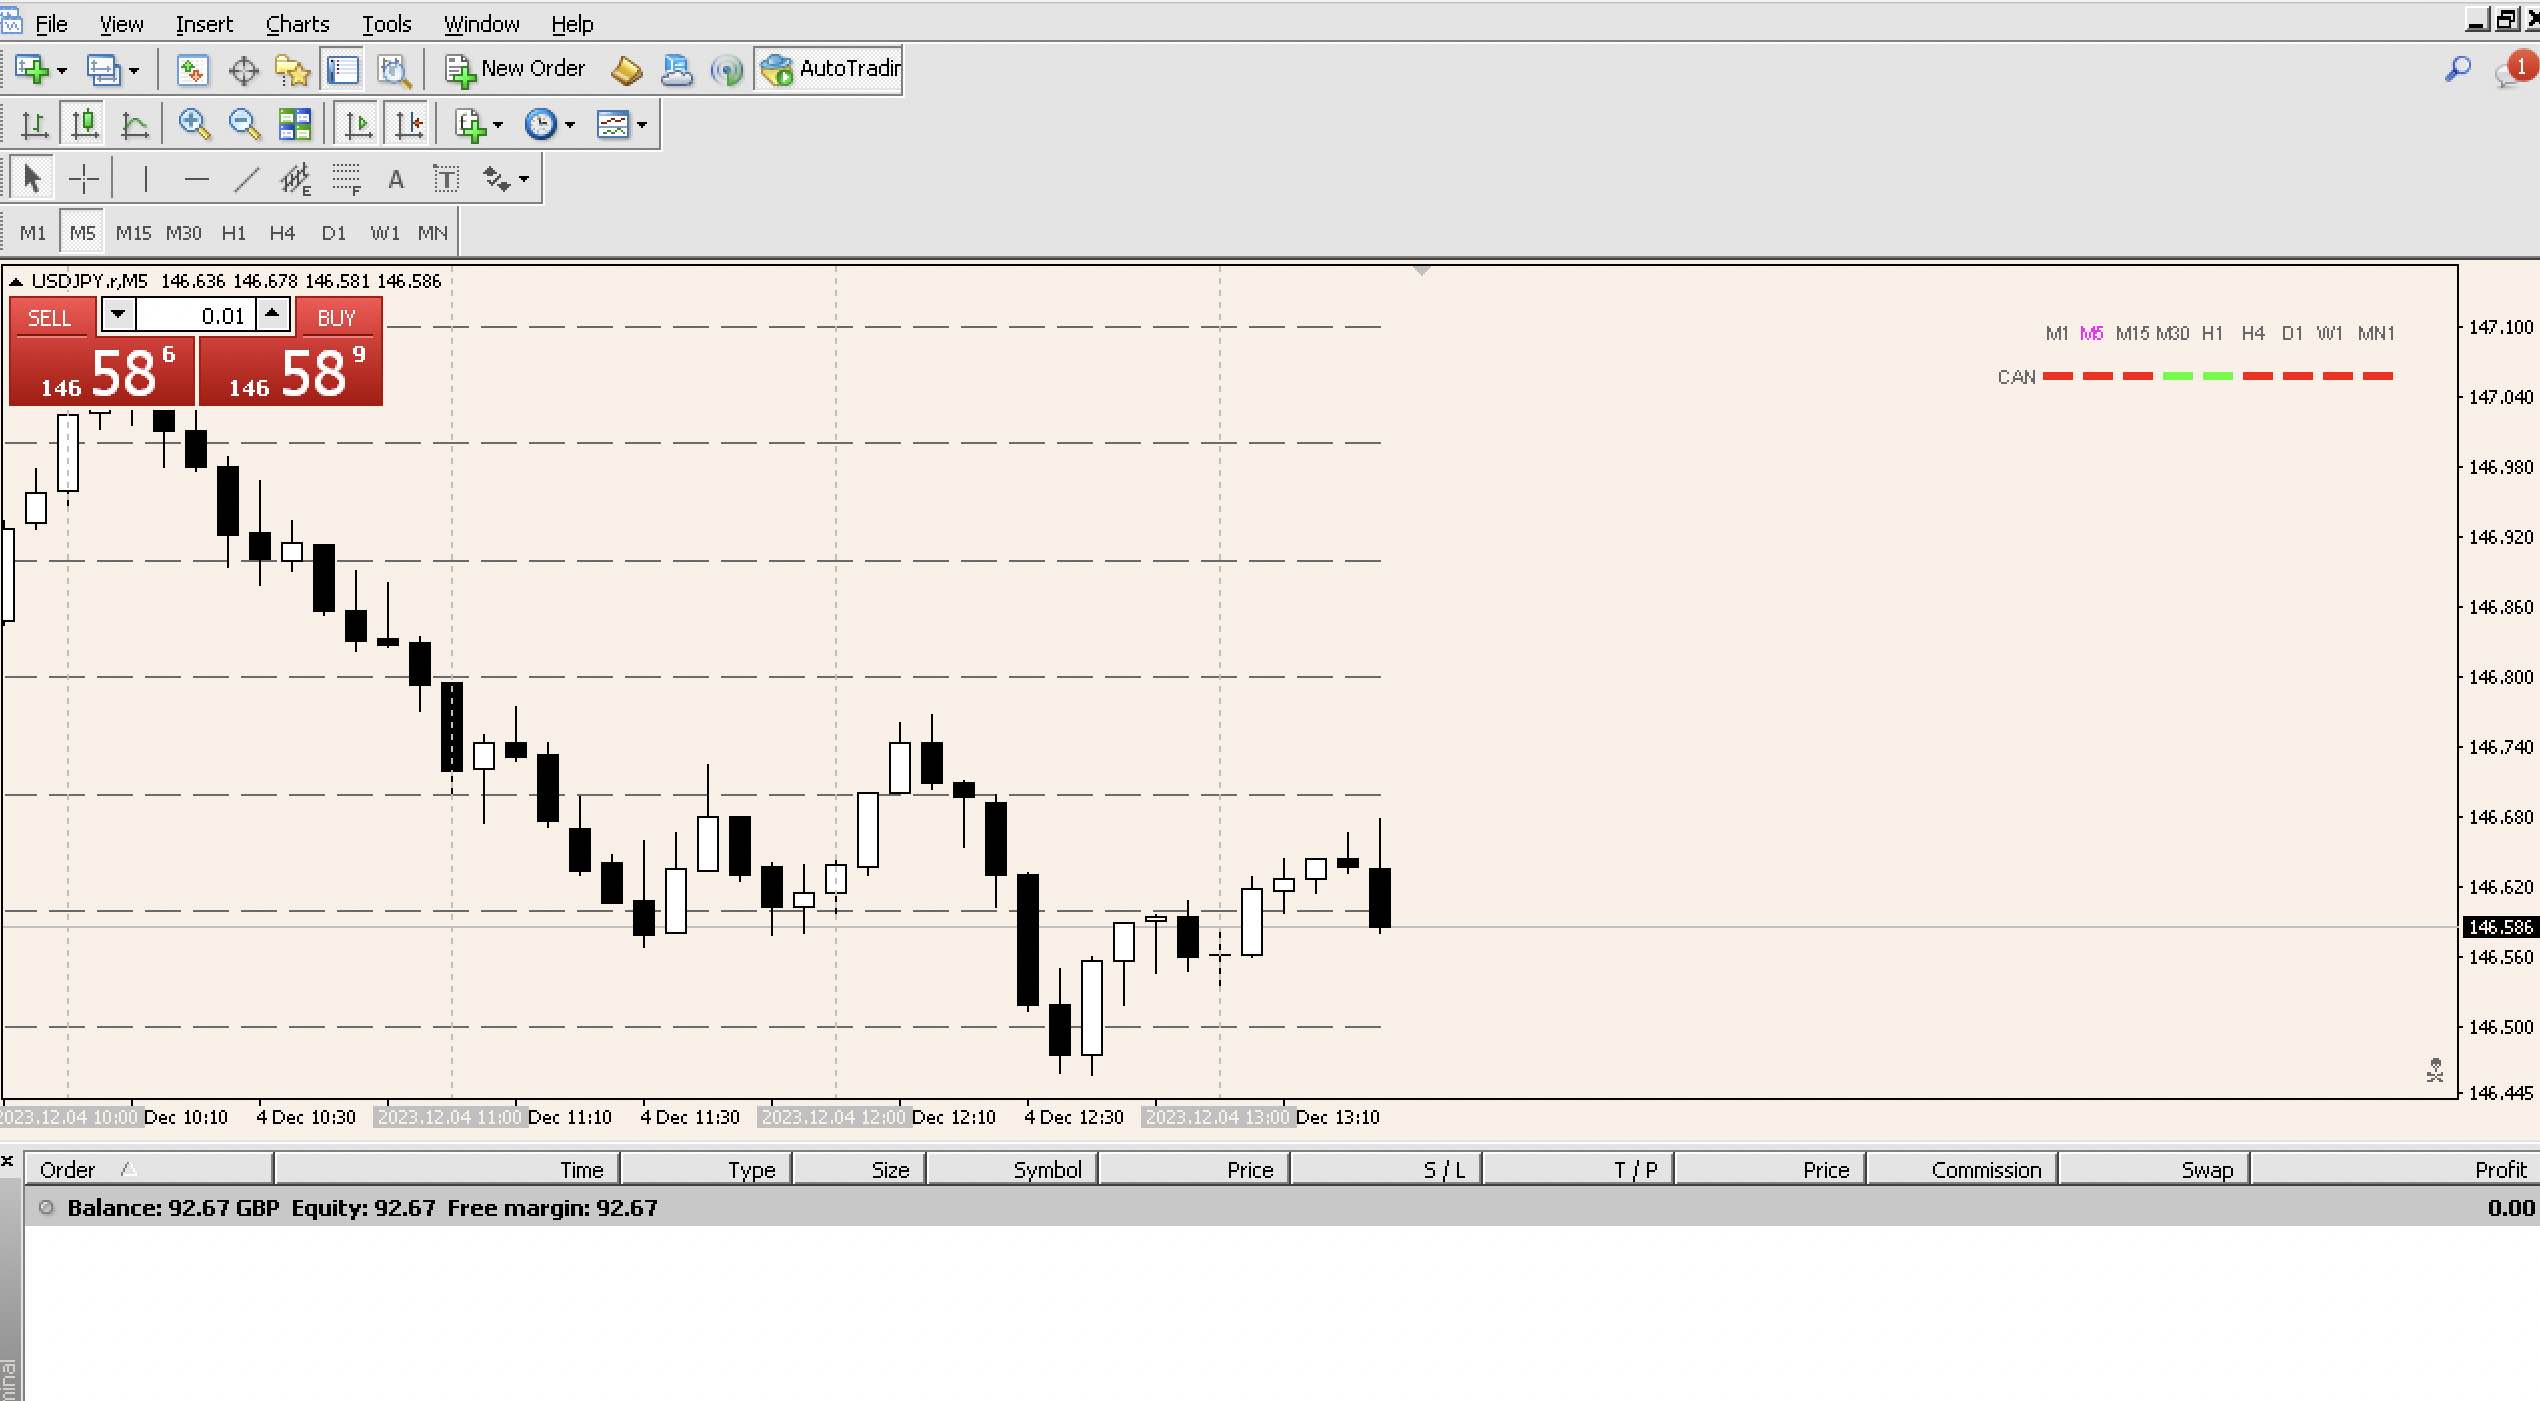Toggle candlestick chart display mode

[84, 124]
